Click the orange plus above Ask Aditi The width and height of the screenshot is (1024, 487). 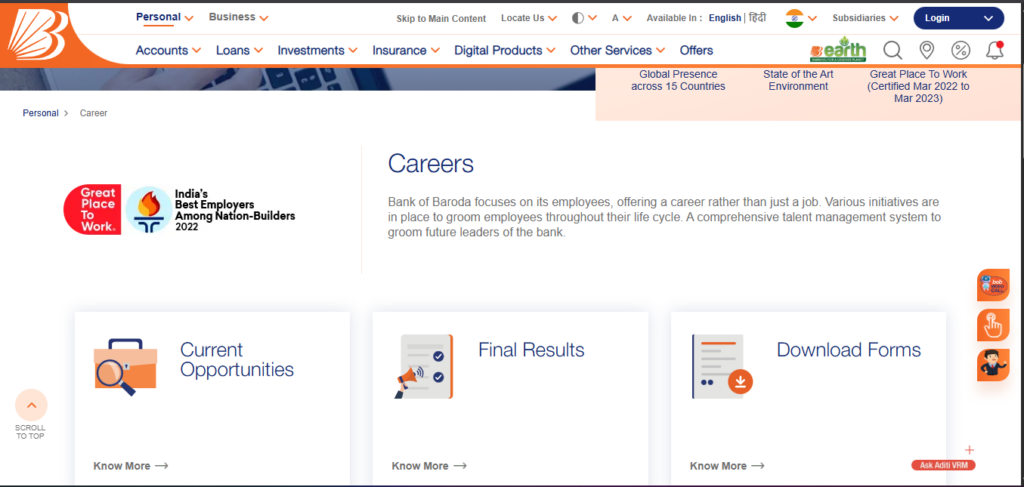coord(970,450)
